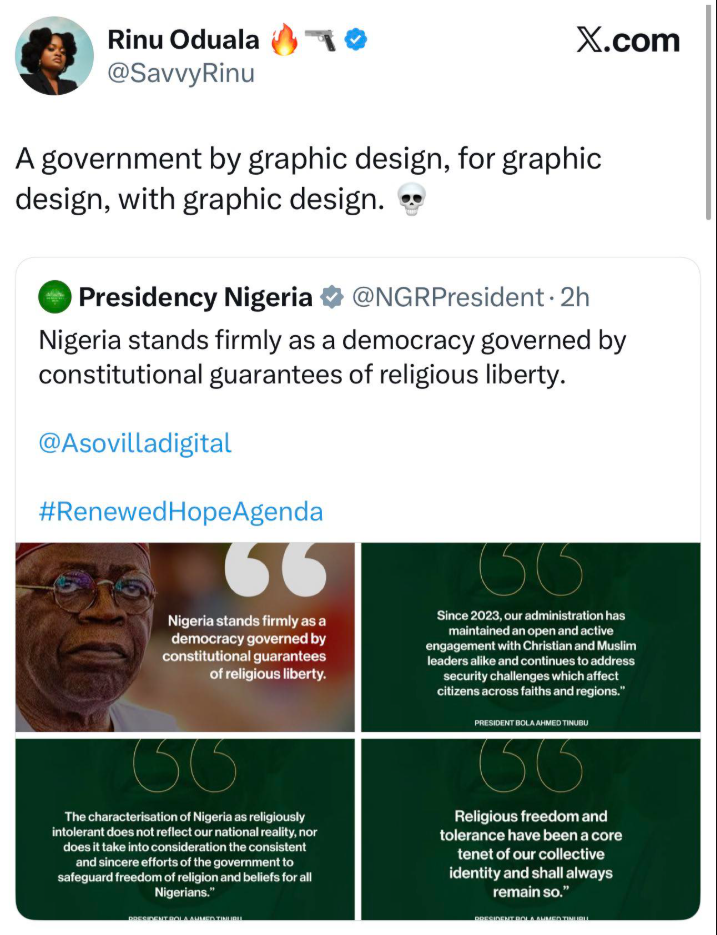Click the Presidency Nigeria green avatar icon
Image resolution: width=717 pixels, height=935 pixels.
point(54,297)
